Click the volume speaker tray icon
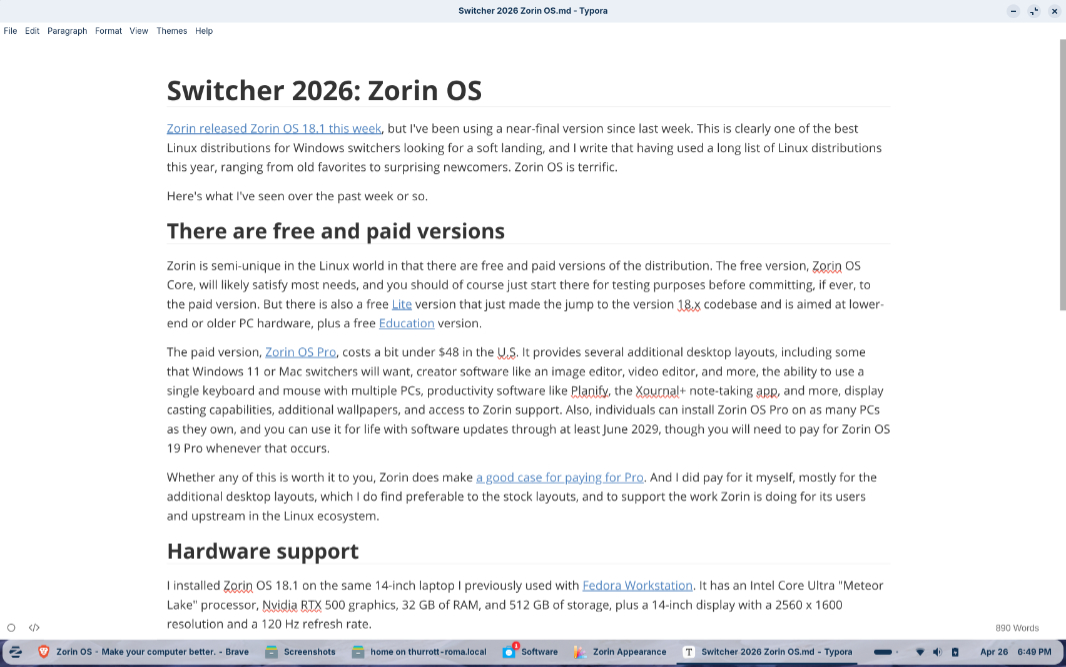This screenshot has height=667, width=1066. point(938,651)
